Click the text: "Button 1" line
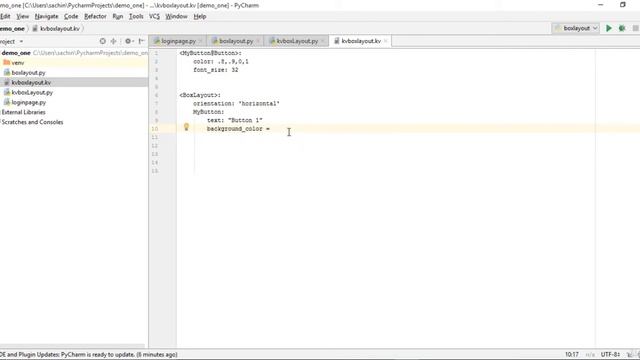 click(x=235, y=120)
